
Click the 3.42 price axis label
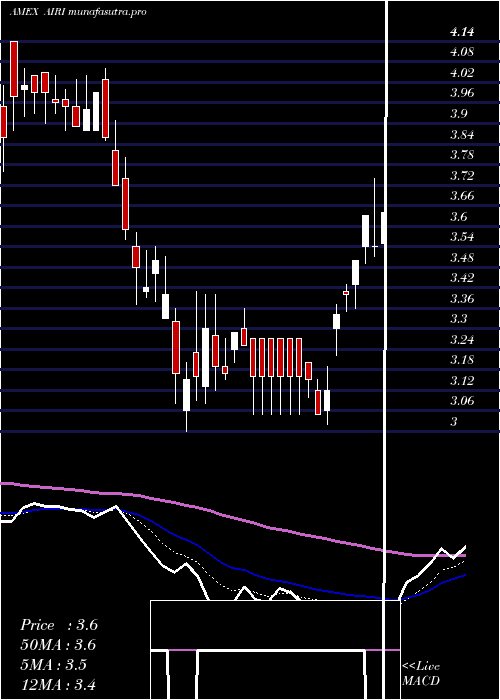(x=462, y=278)
